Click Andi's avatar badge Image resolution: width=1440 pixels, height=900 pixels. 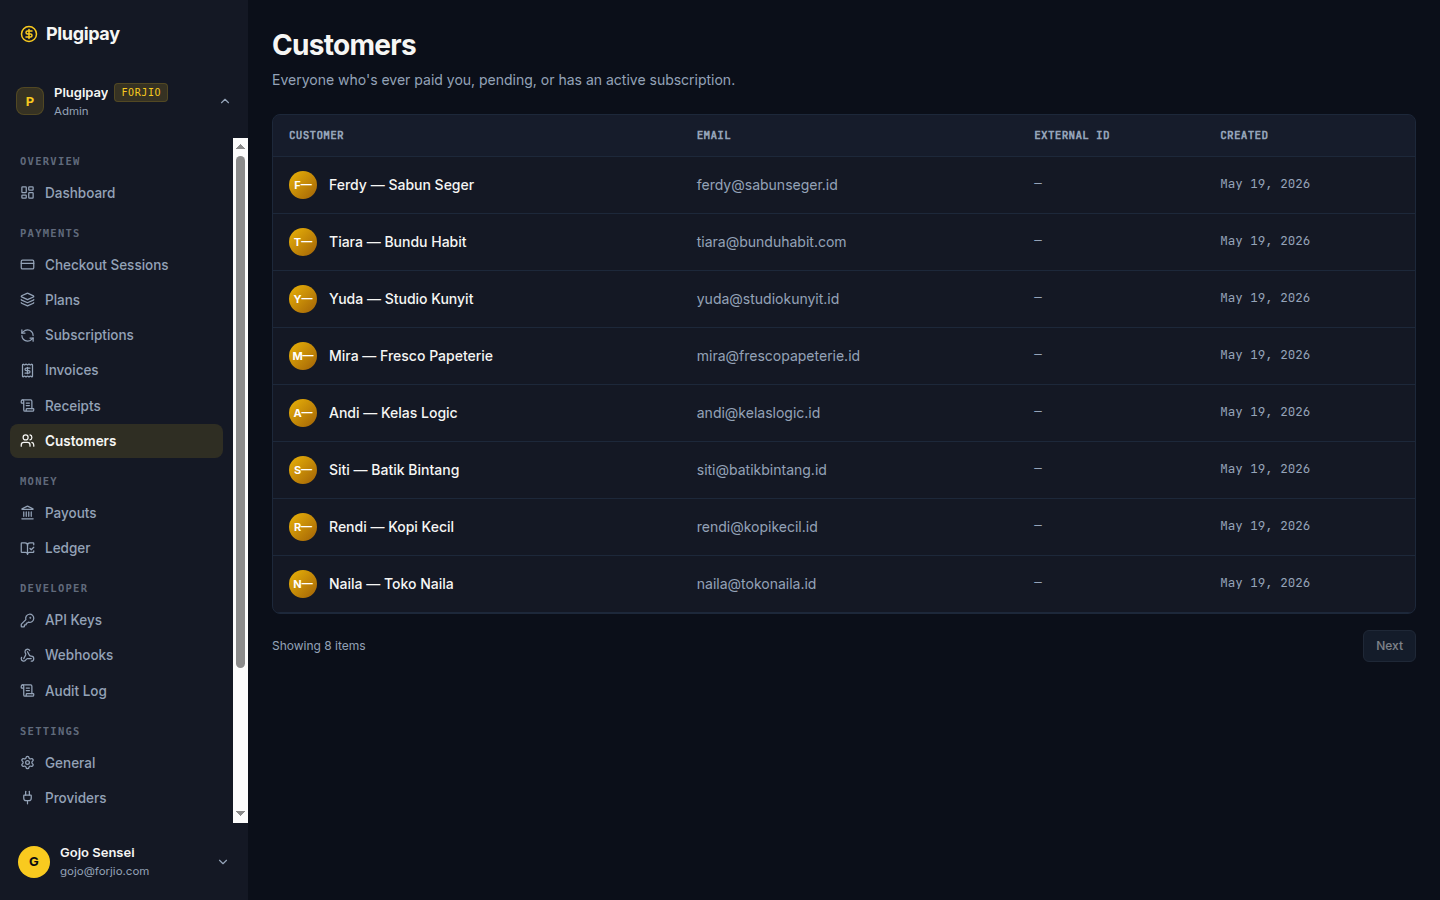pos(303,413)
